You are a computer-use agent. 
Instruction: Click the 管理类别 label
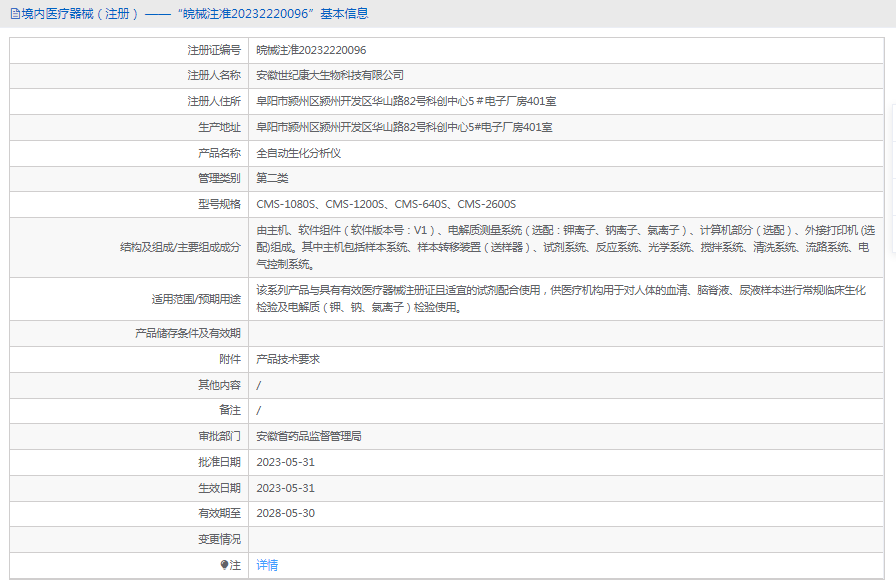click(x=219, y=178)
